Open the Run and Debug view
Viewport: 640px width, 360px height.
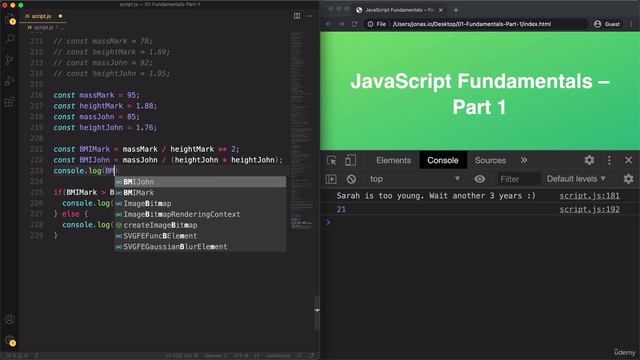(9, 80)
